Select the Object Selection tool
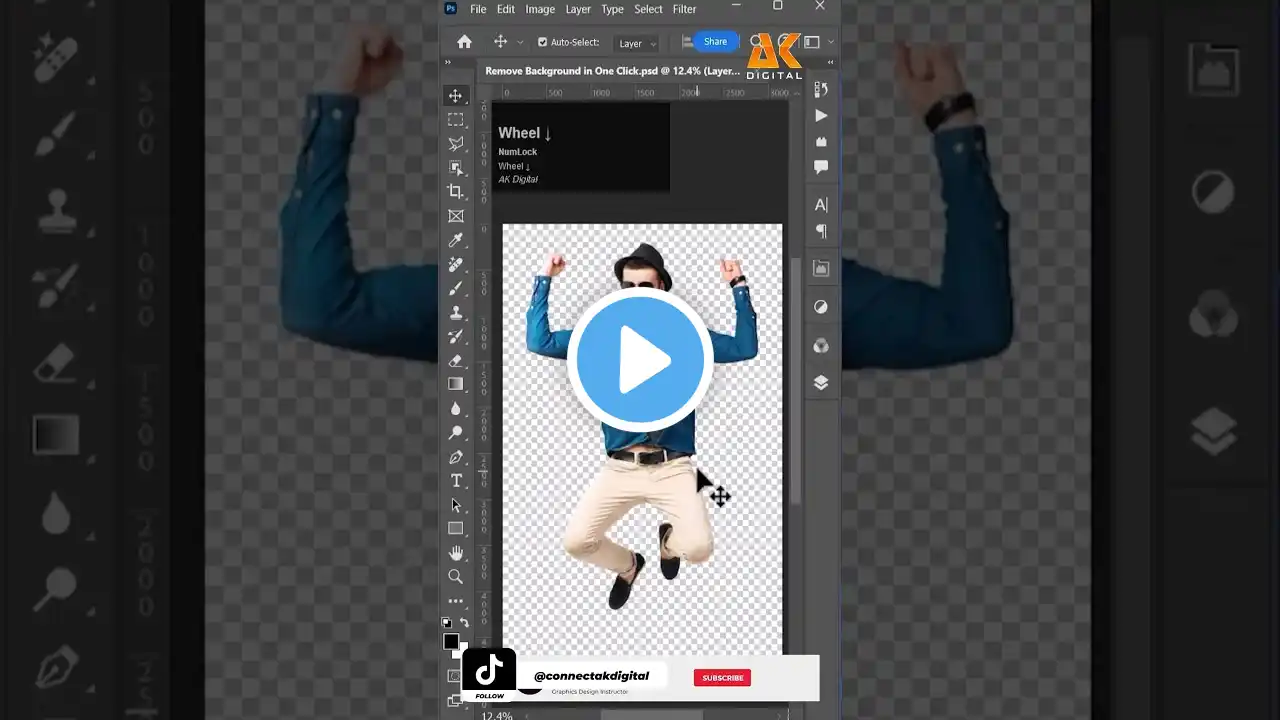The image size is (1280, 720). [455, 168]
